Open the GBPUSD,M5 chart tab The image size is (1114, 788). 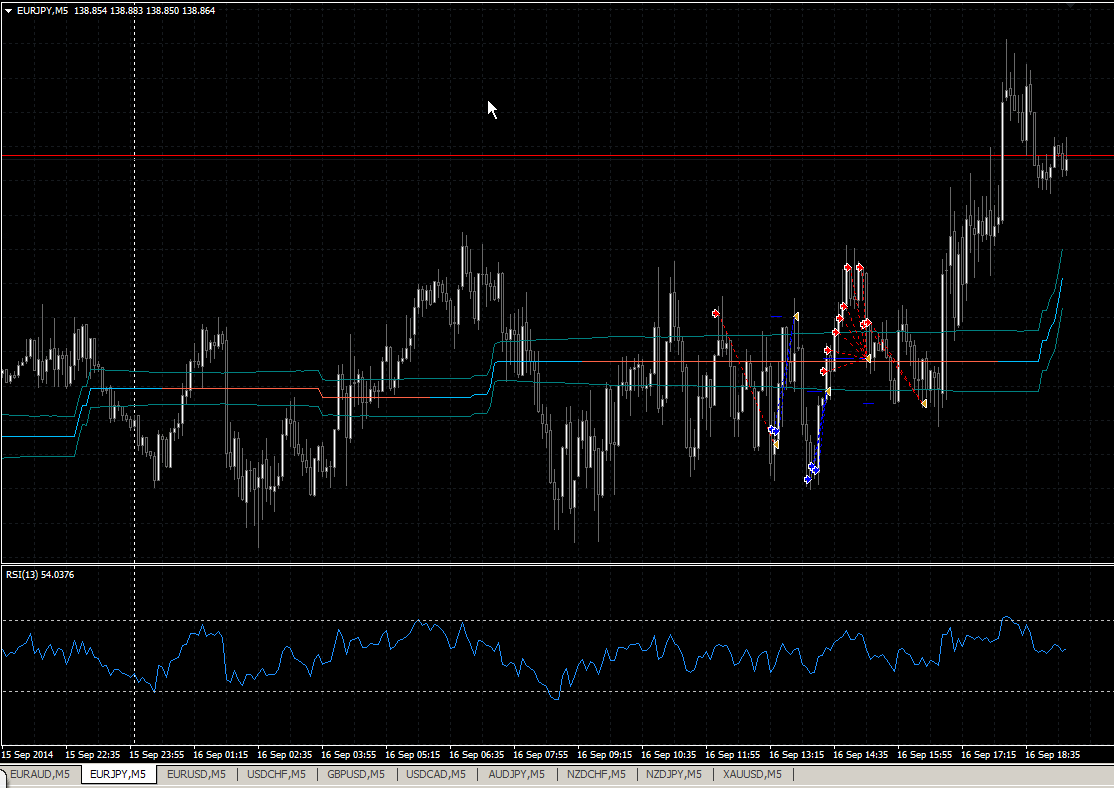(x=356, y=774)
